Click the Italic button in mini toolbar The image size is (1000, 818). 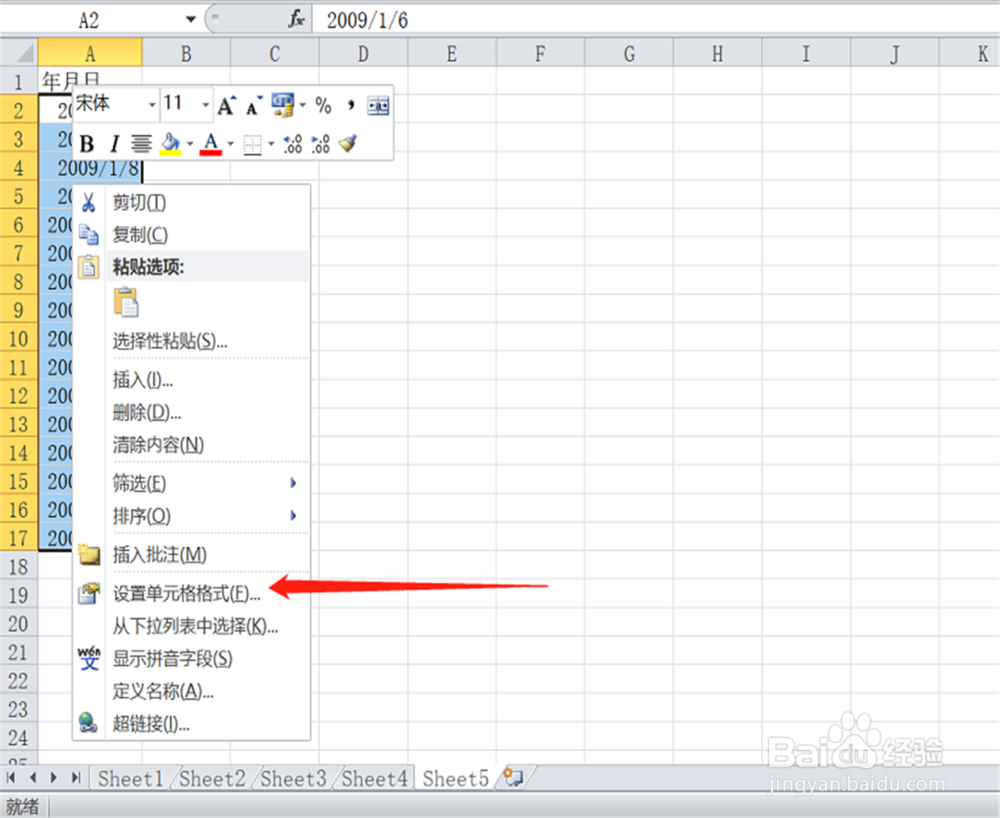[114, 144]
